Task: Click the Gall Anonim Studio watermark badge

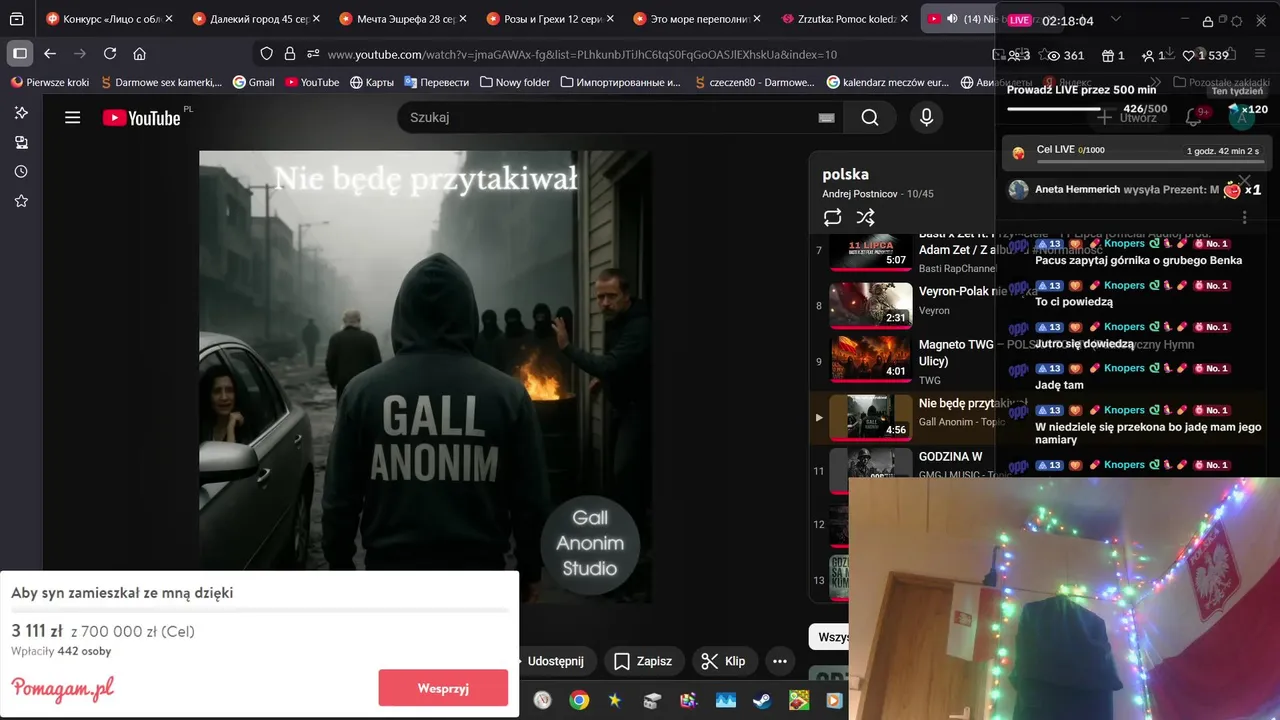Action: coord(590,543)
